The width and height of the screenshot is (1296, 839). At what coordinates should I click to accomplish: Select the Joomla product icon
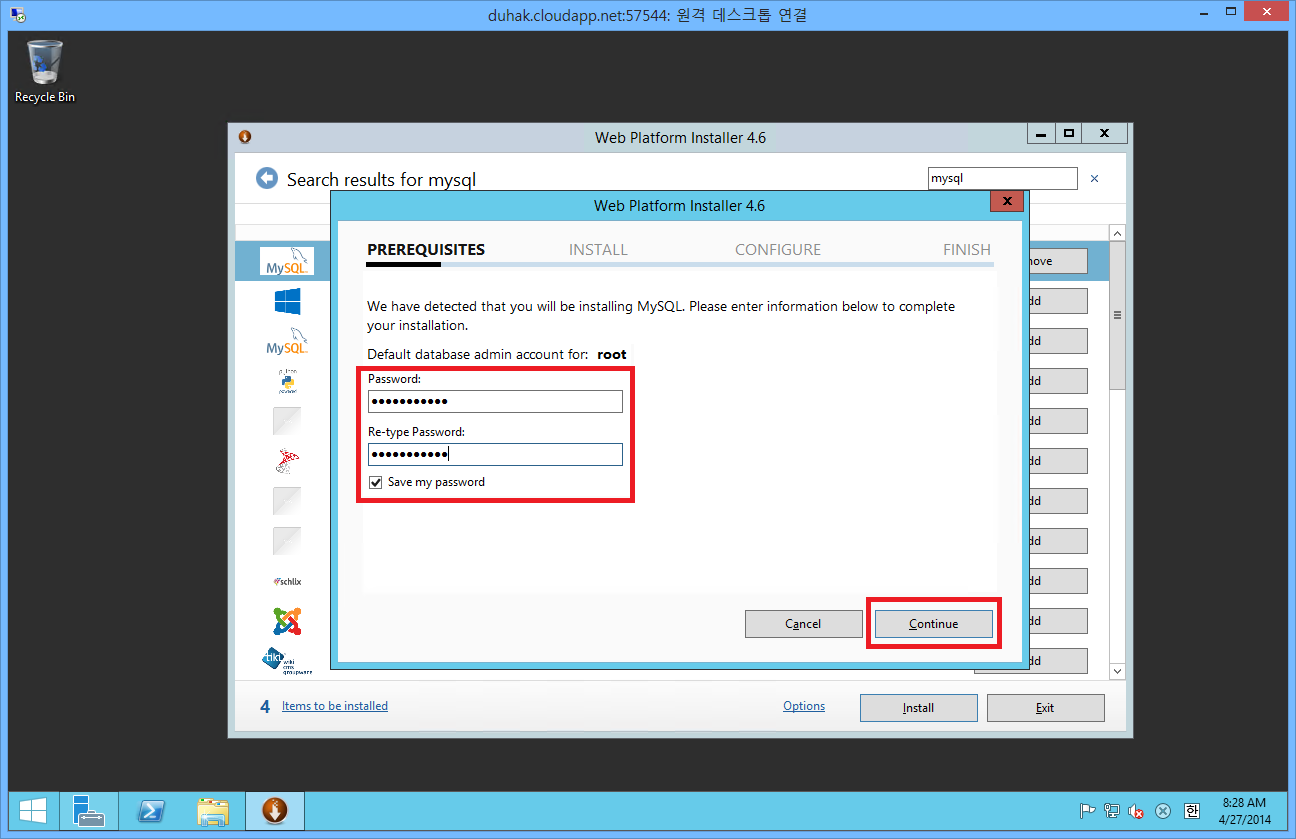coord(287,621)
